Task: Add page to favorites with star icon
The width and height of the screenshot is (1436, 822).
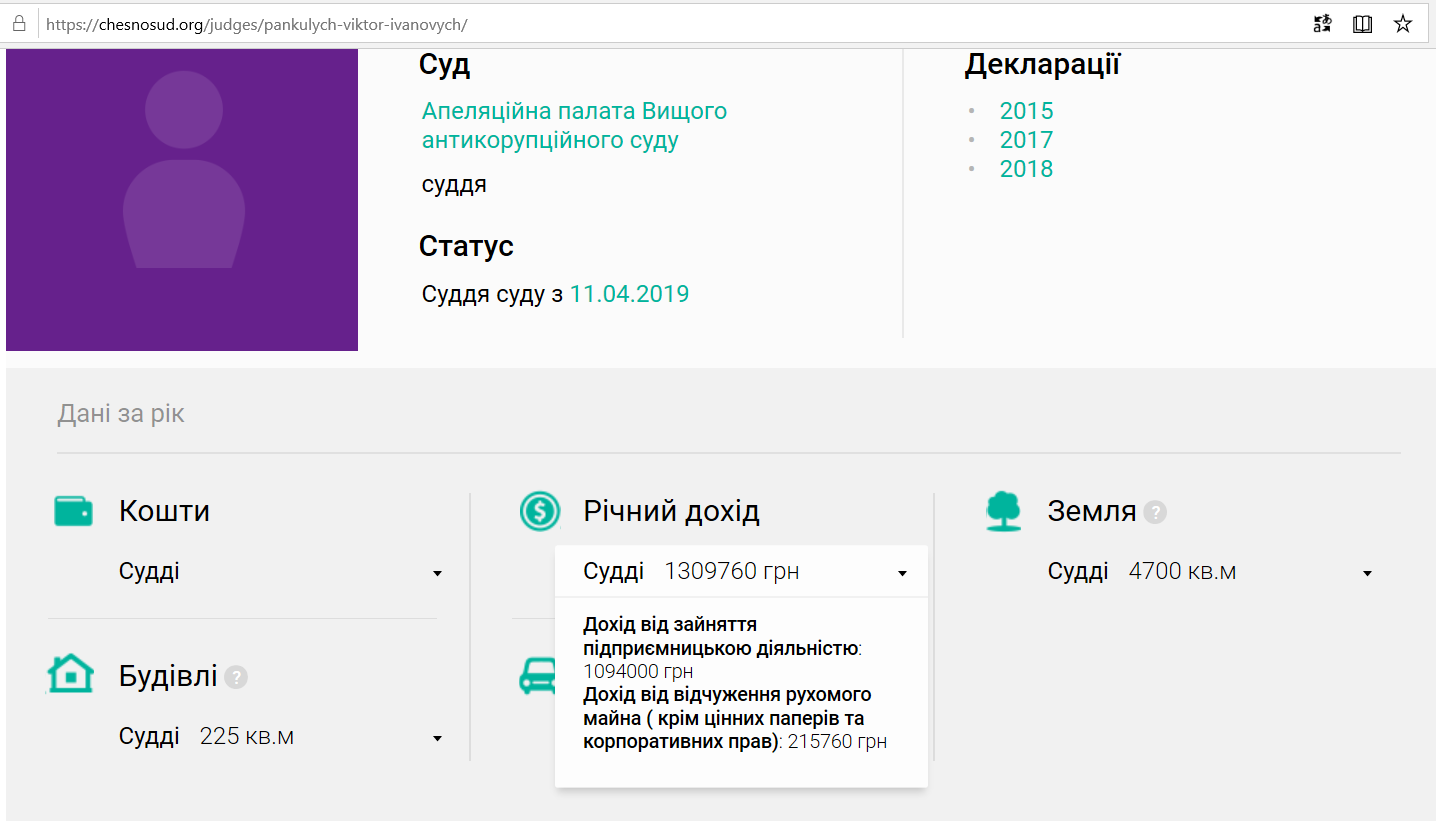Action: [x=1403, y=24]
